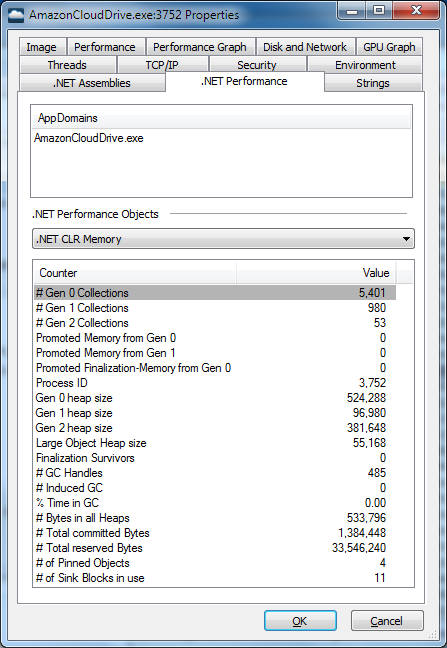The height and width of the screenshot is (648, 447).
Task: Select the # Gen 1 Collections row
Action: click(x=215, y=308)
